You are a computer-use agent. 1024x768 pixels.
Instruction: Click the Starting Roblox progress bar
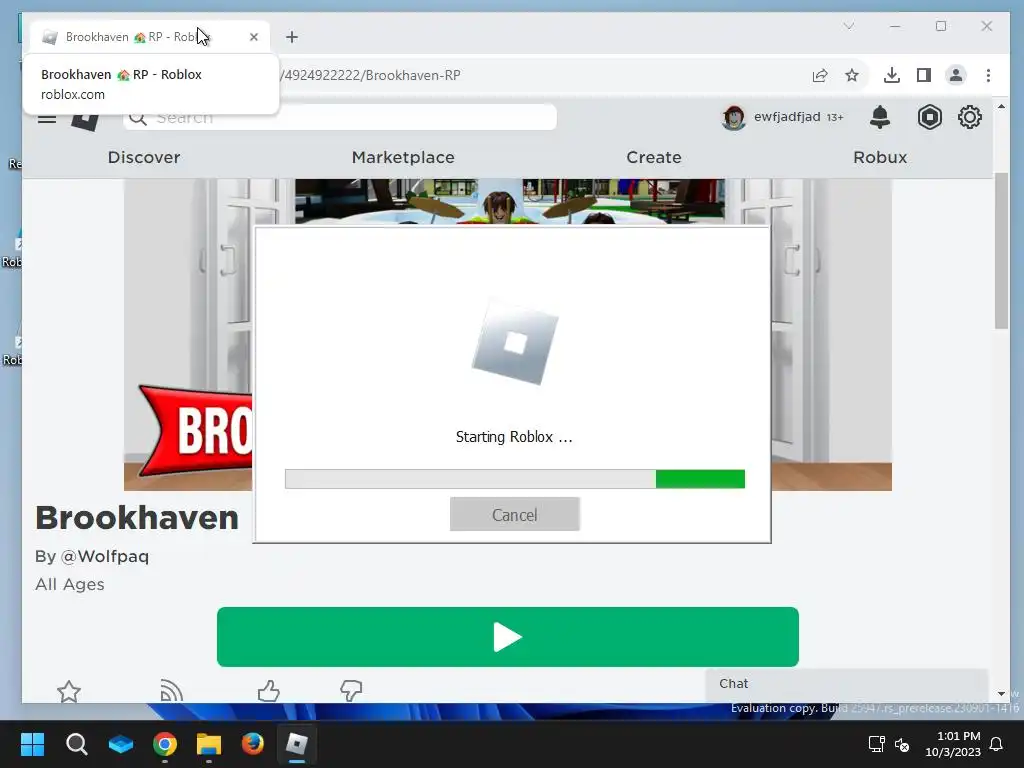tap(515, 479)
